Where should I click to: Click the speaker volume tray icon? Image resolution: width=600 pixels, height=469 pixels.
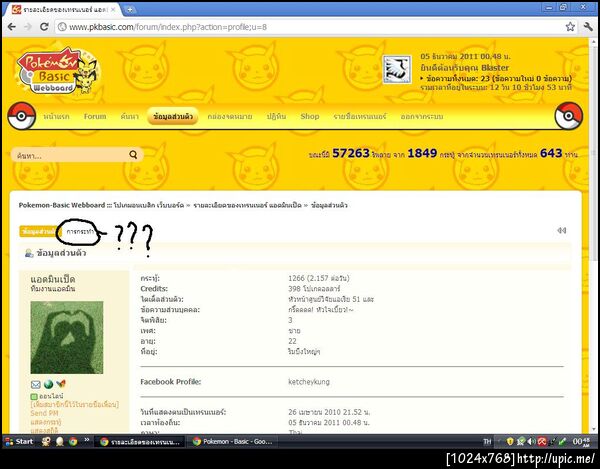coord(531,442)
